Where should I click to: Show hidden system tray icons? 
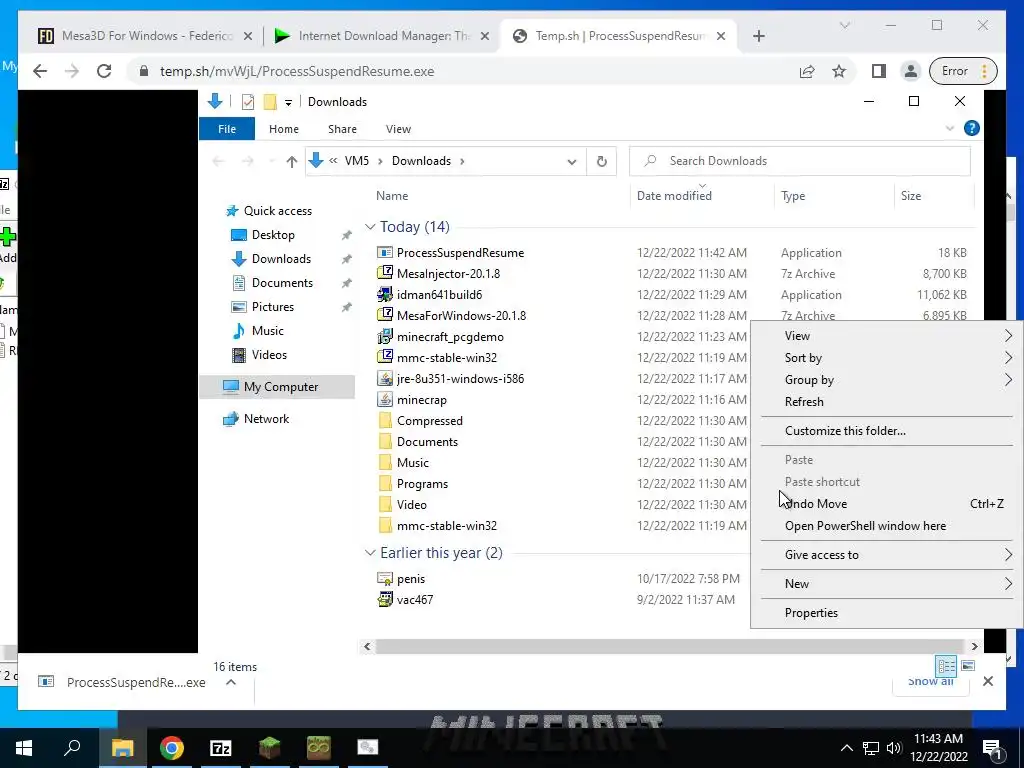(846, 748)
